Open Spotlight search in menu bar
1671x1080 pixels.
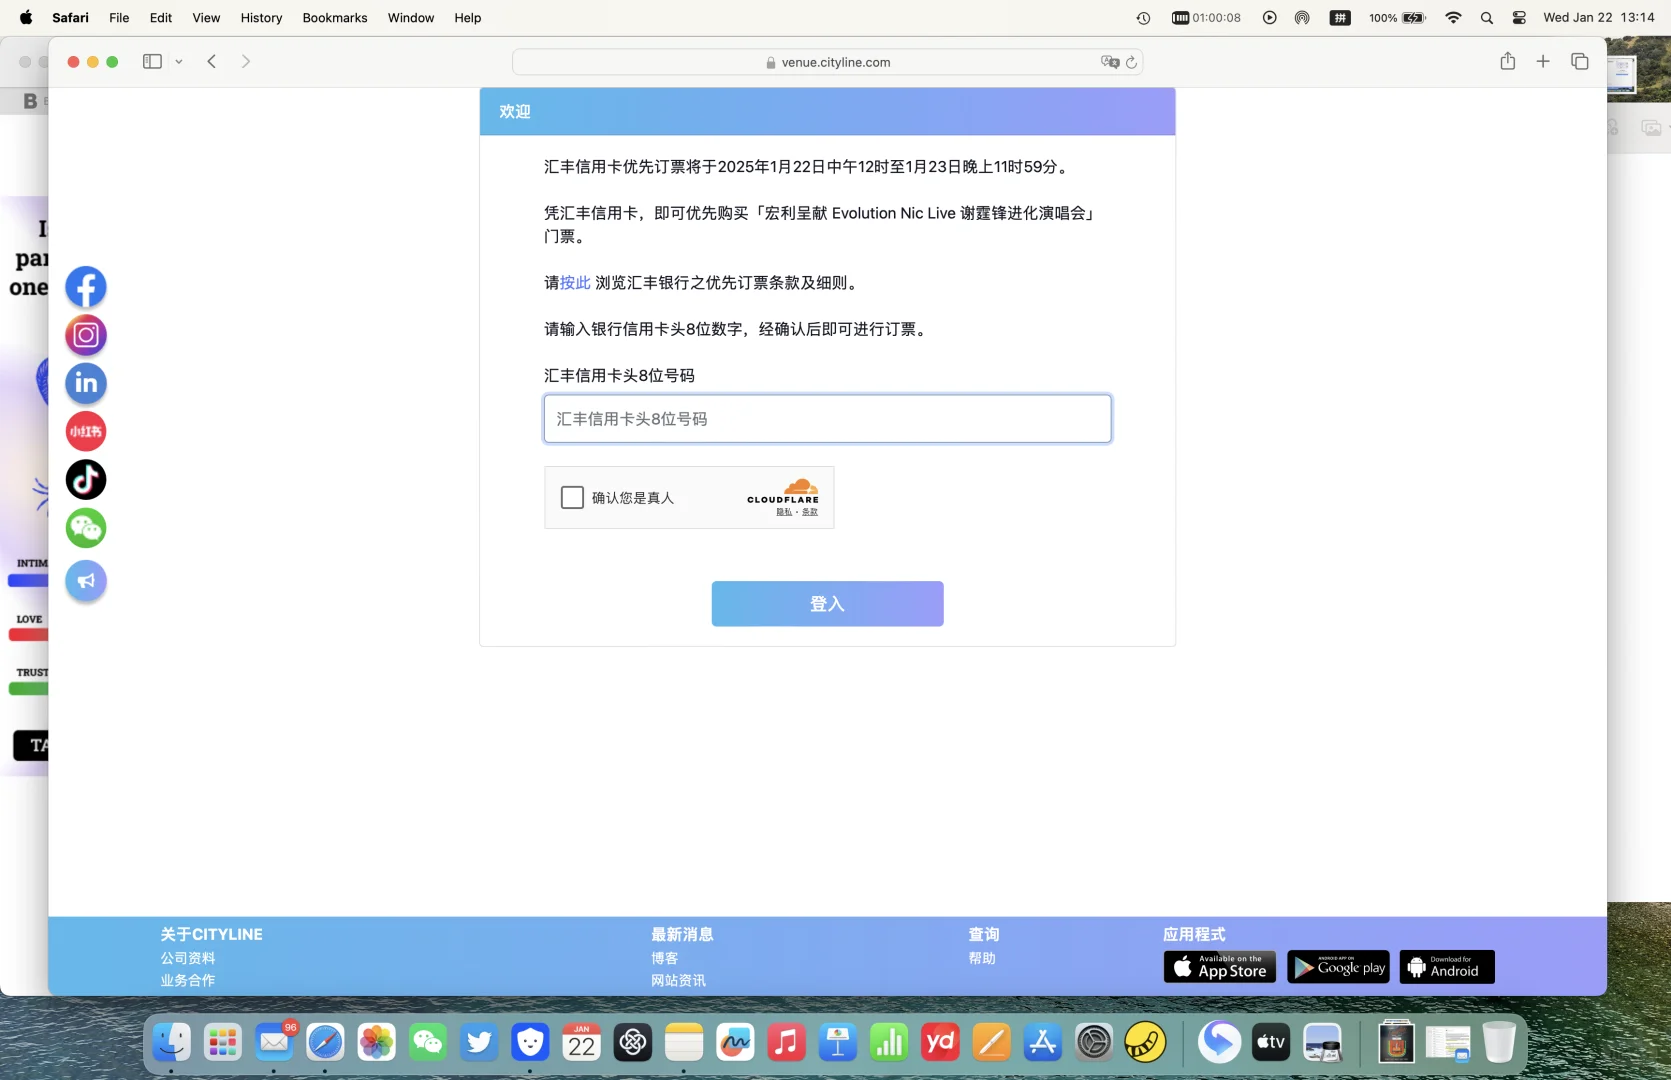pyautogui.click(x=1487, y=18)
